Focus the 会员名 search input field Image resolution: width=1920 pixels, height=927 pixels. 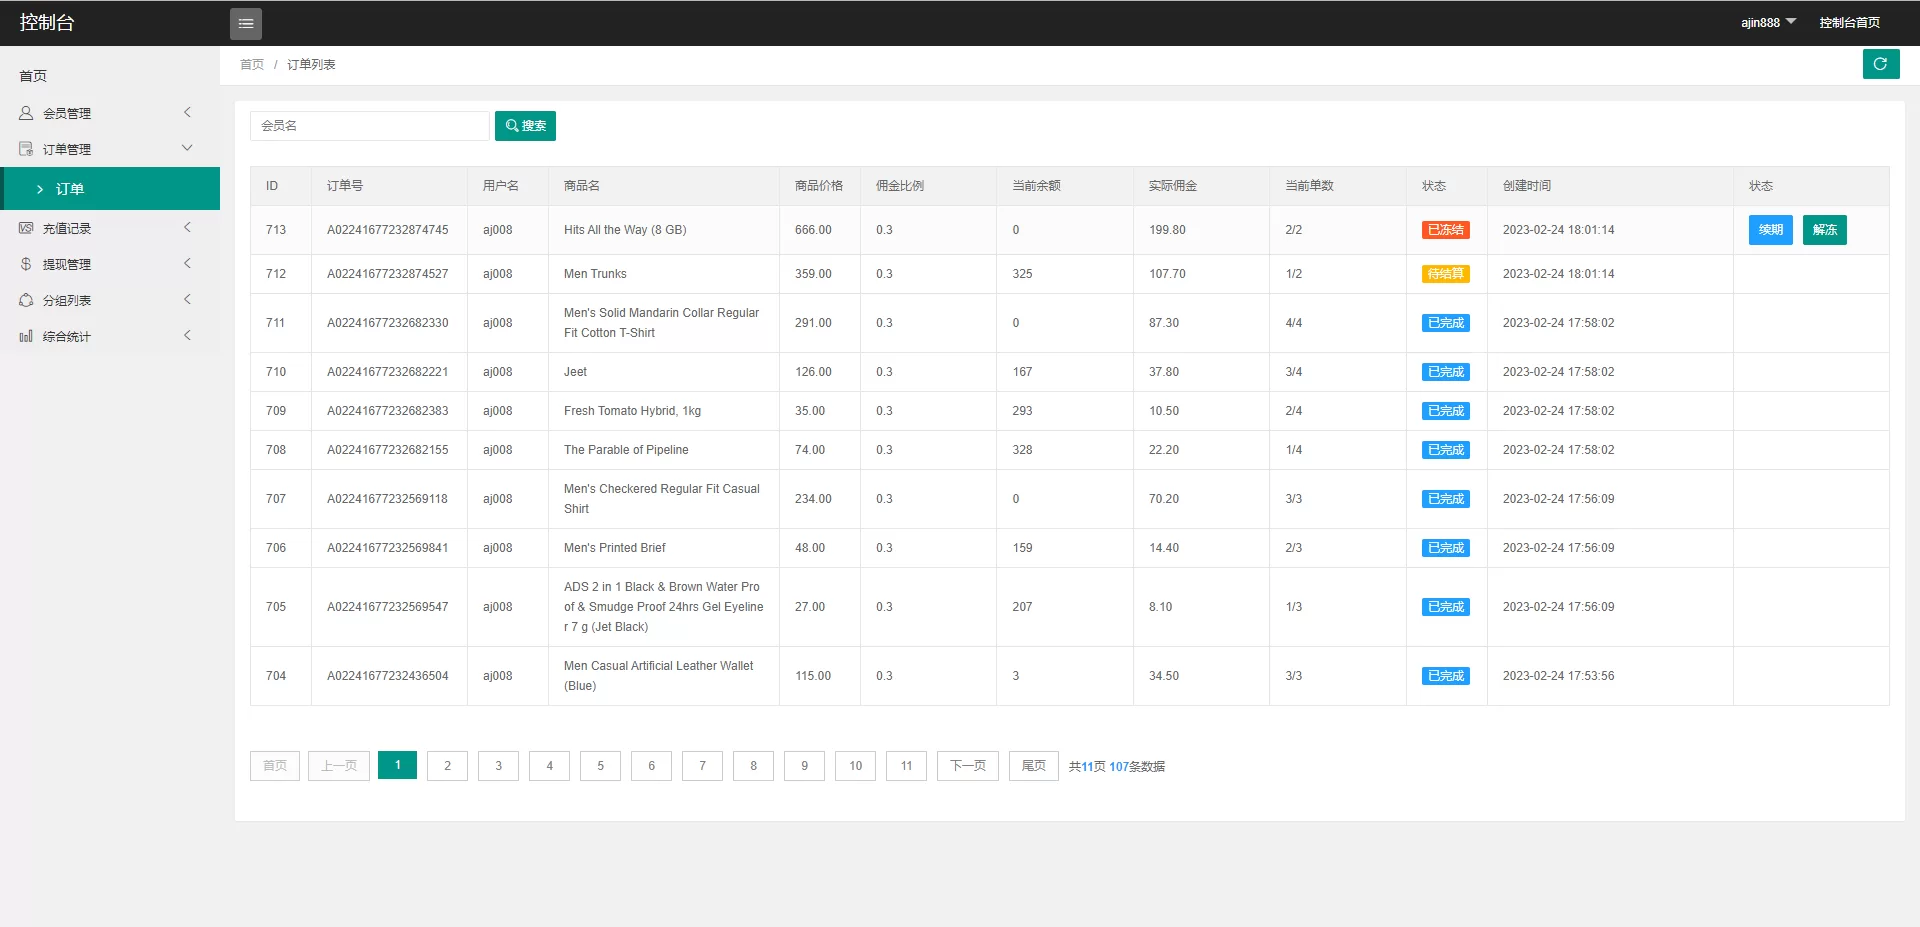click(x=369, y=126)
